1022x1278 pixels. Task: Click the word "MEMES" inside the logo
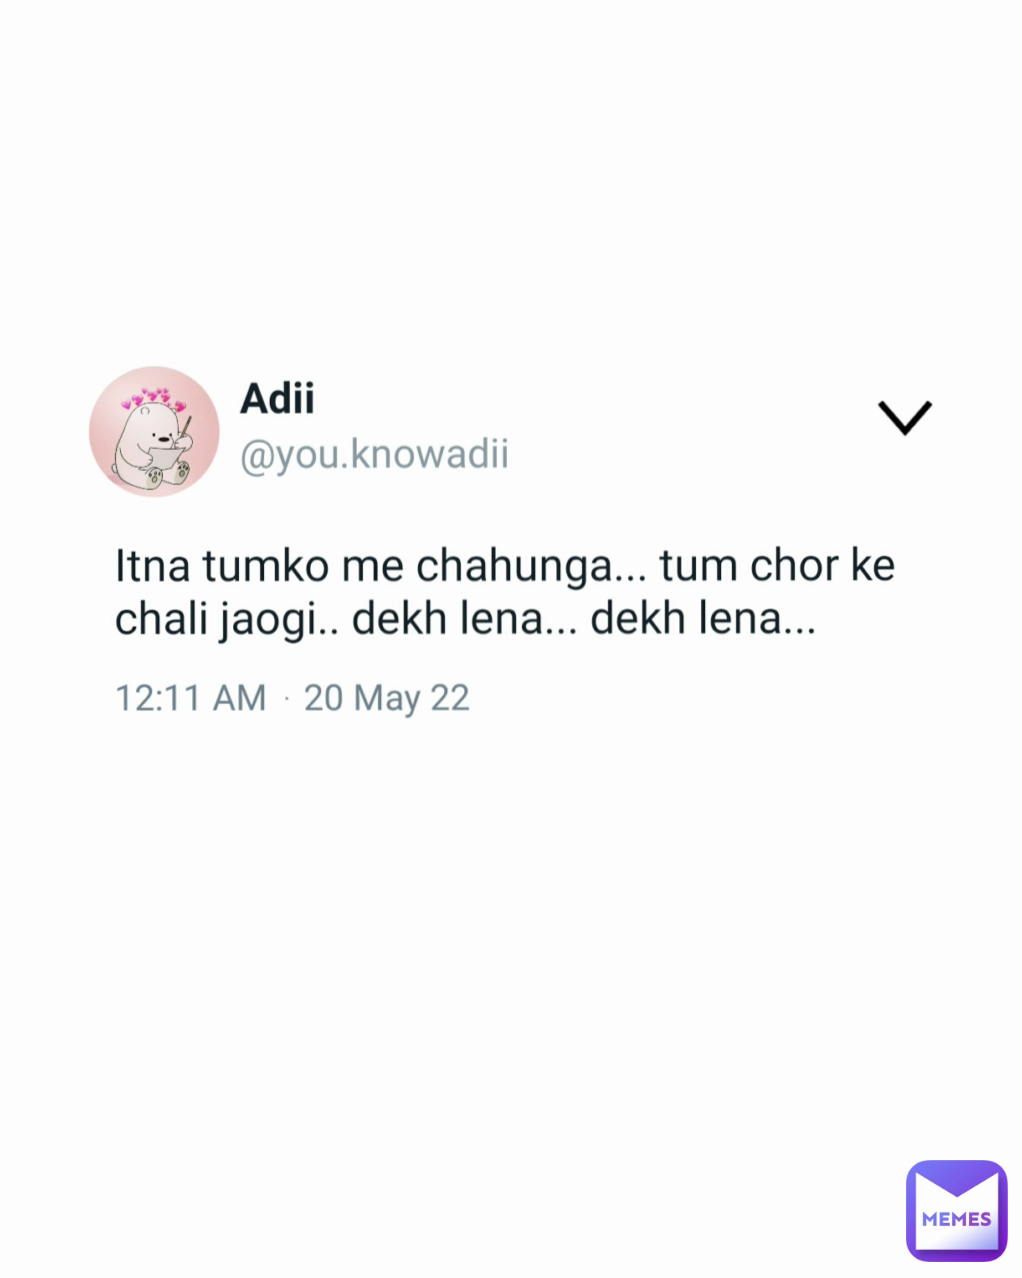[x=957, y=1220]
